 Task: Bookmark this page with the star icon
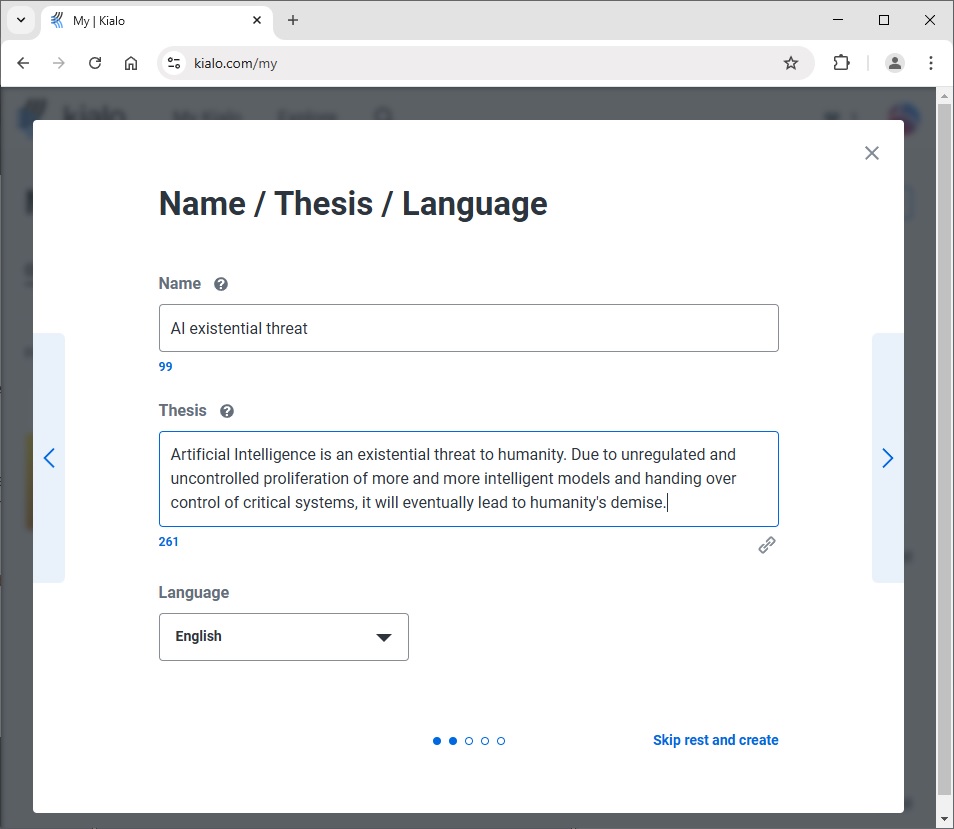(x=790, y=63)
